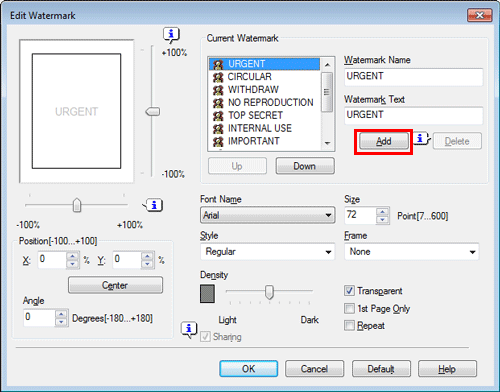
Task: Click the info icon between Add and Delete
Action: (x=422, y=138)
